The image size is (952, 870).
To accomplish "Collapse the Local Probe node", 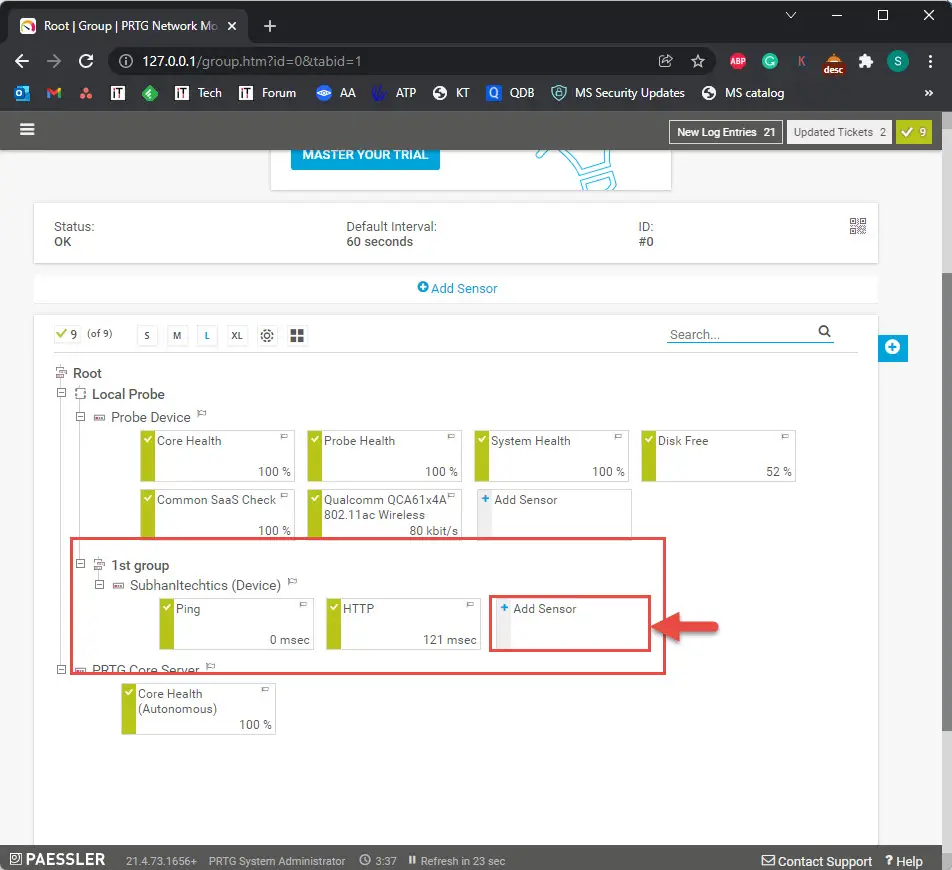I will click(x=61, y=393).
